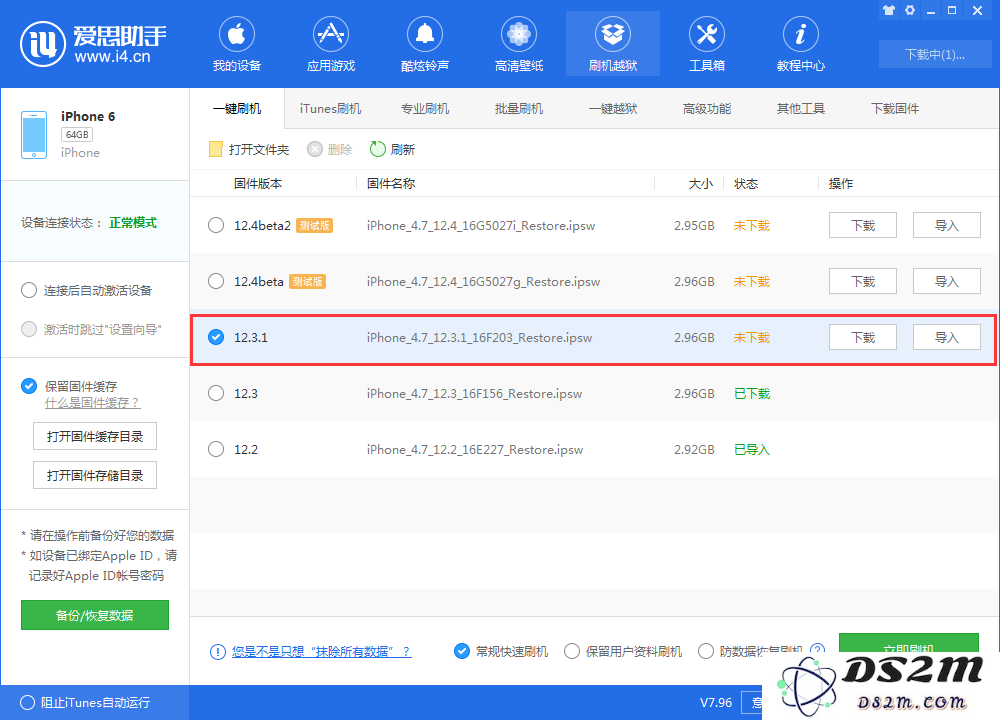Click the skin shirt icon in title bar
The width and height of the screenshot is (1000, 720).
pos(889,10)
